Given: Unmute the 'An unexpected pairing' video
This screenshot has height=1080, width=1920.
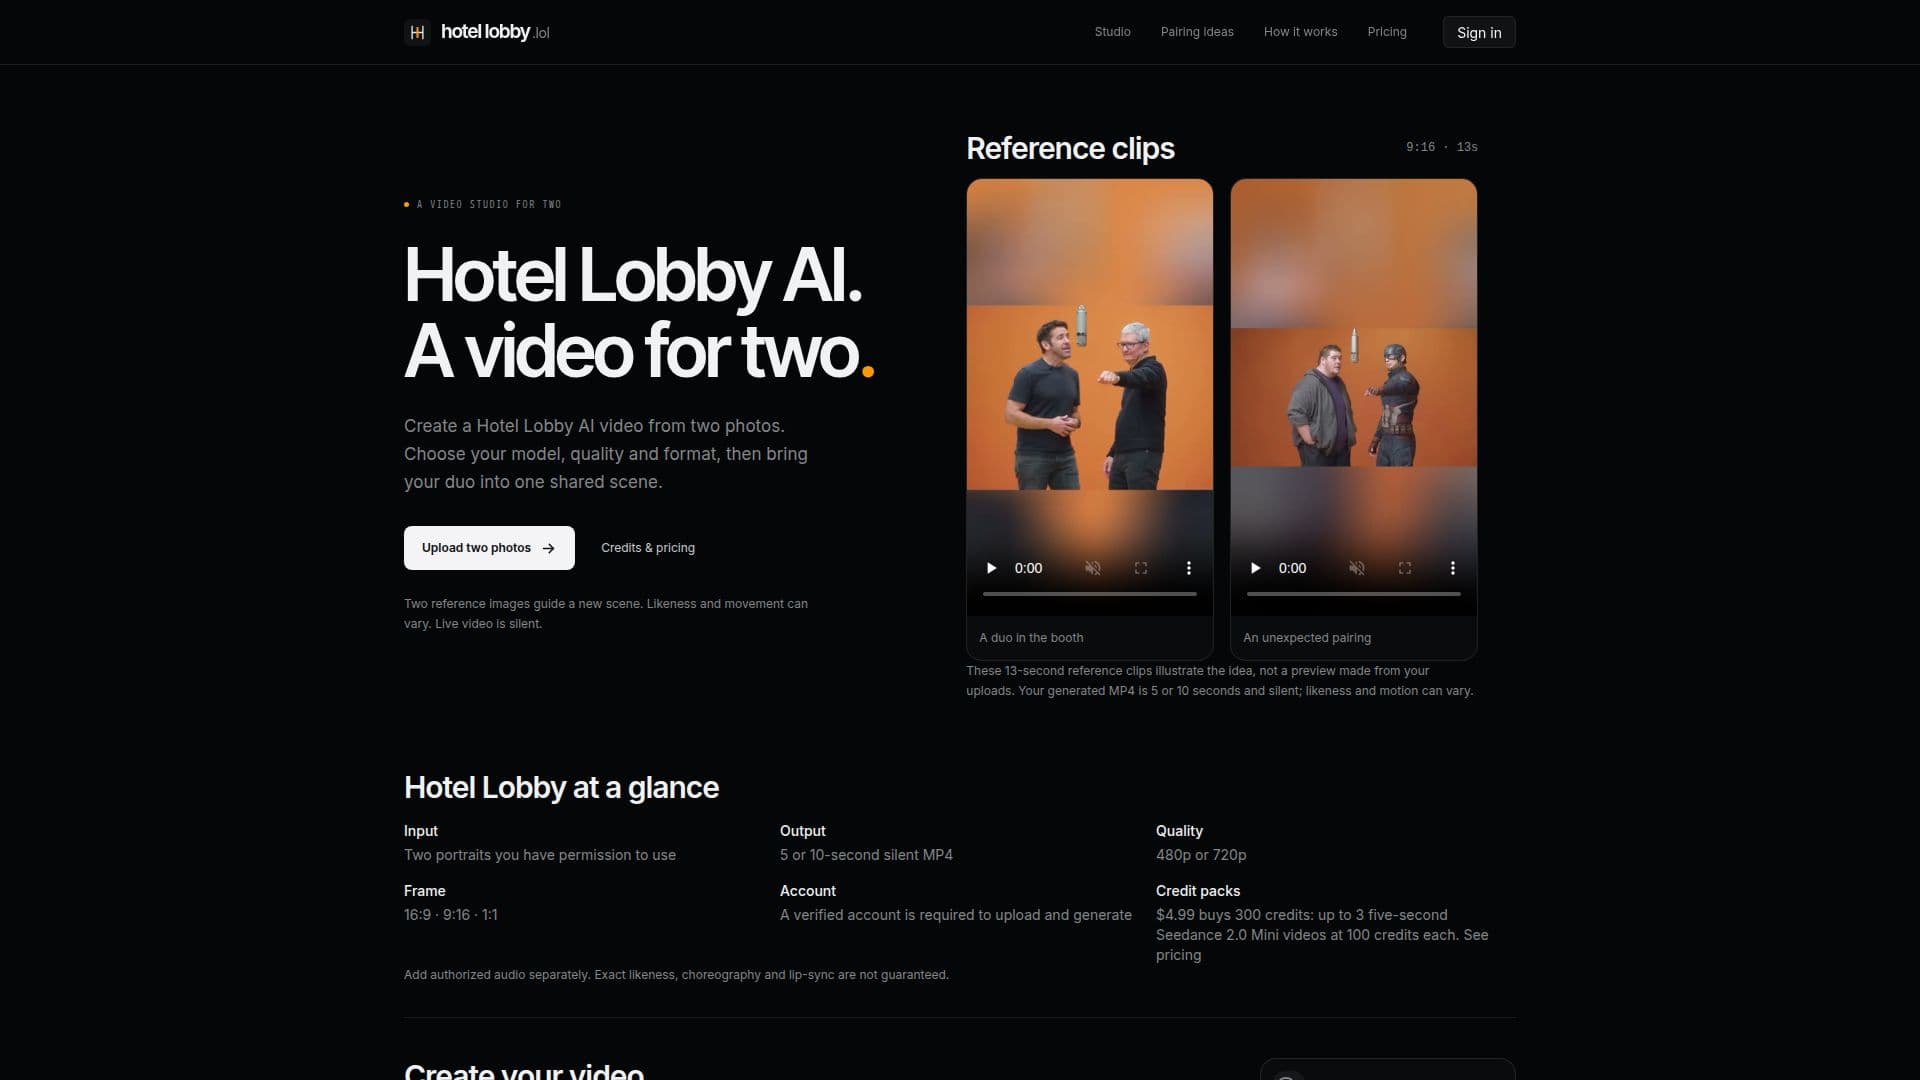Looking at the screenshot, I should pos(1357,568).
